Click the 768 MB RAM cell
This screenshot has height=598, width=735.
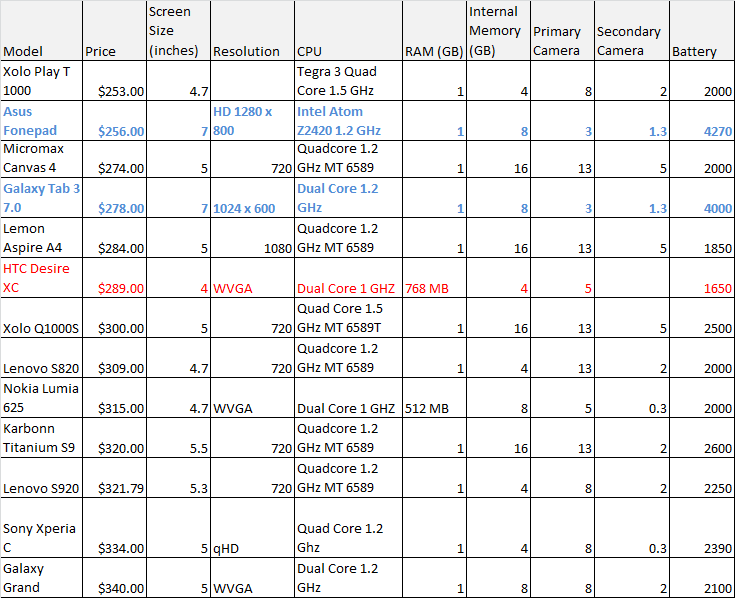click(x=434, y=277)
